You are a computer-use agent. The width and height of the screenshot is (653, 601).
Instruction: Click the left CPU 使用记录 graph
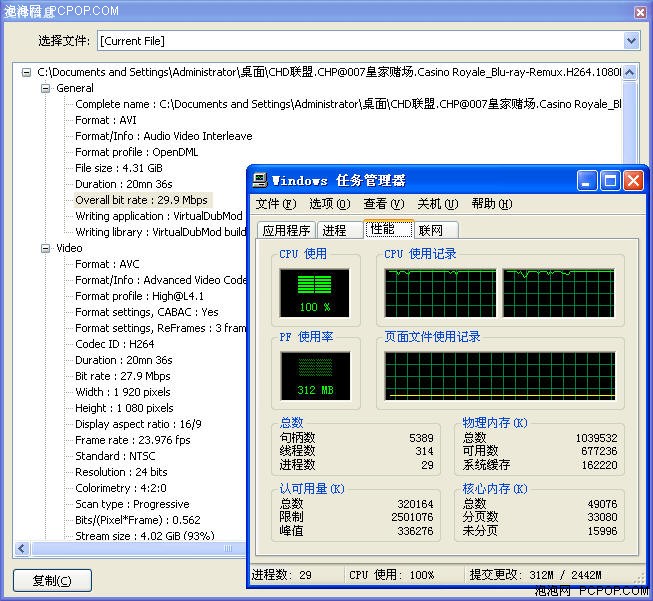coord(441,293)
